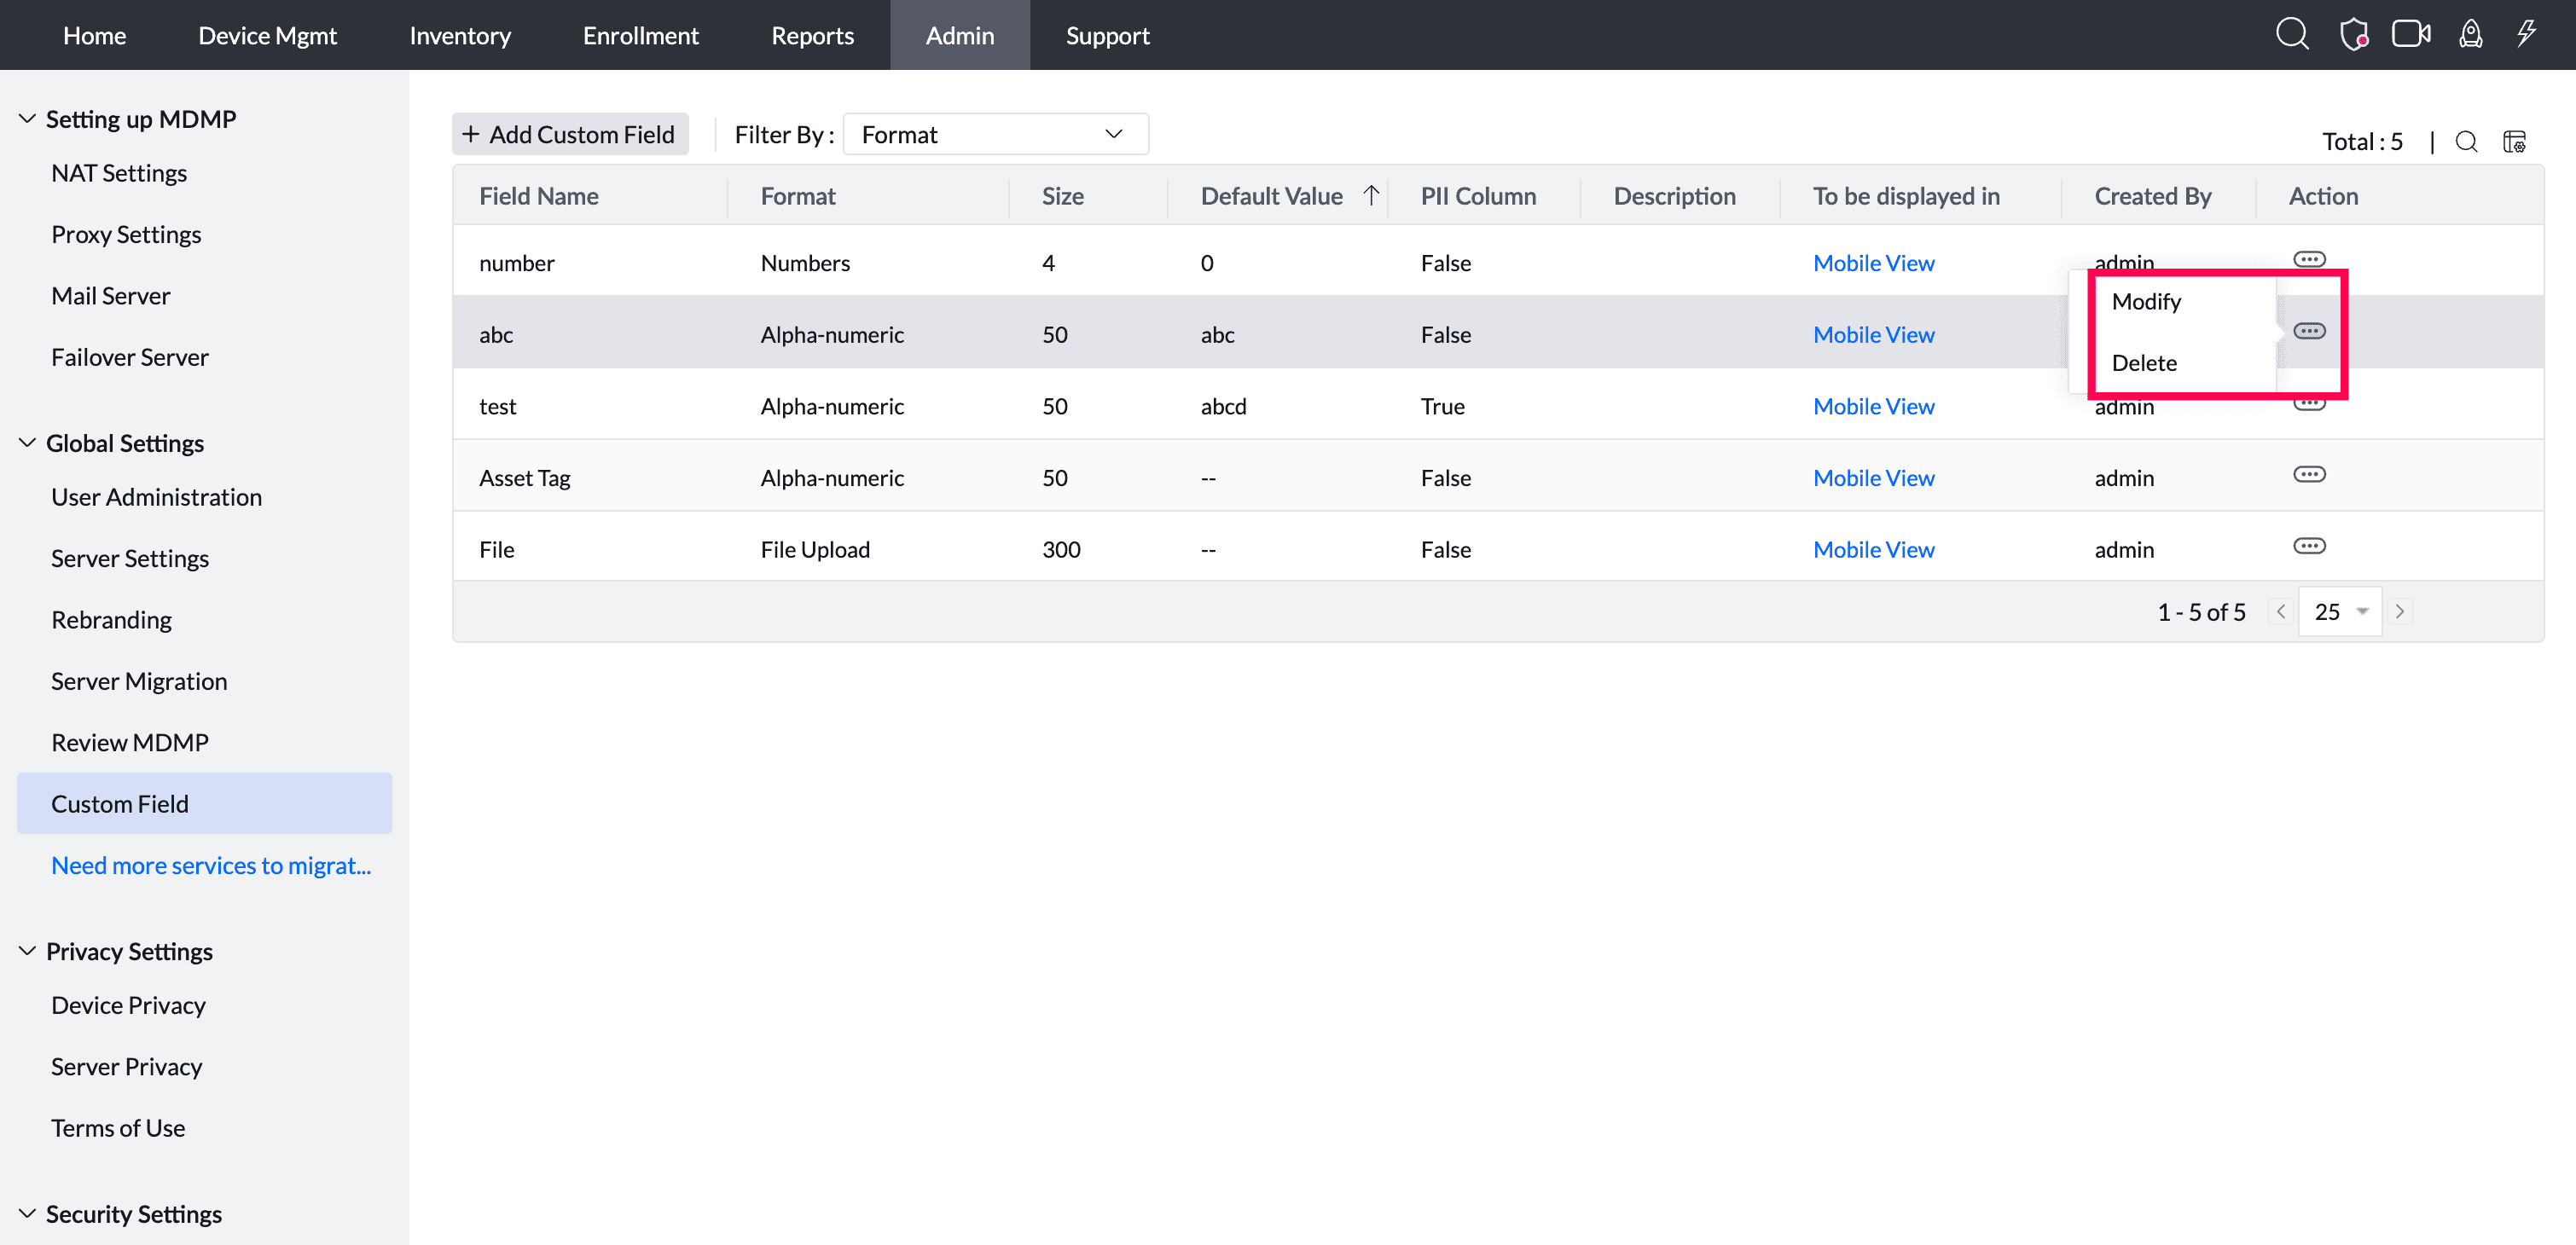The height and width of the screenshot is (1245, 2576).
Task: Go to previous page arrow
Action: [x=2281, y=611]
